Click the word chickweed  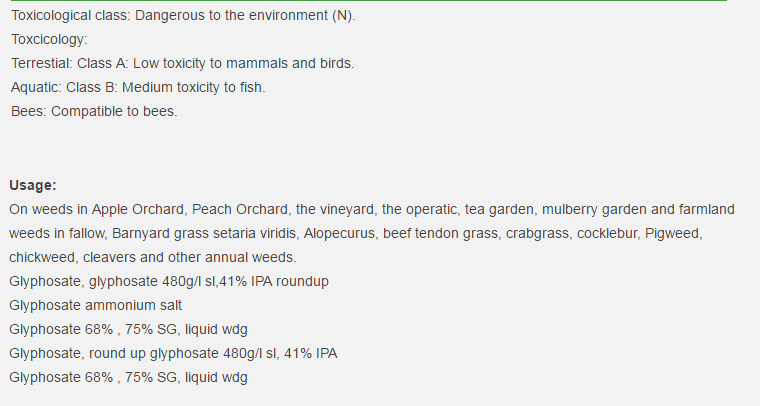[42, 257]
